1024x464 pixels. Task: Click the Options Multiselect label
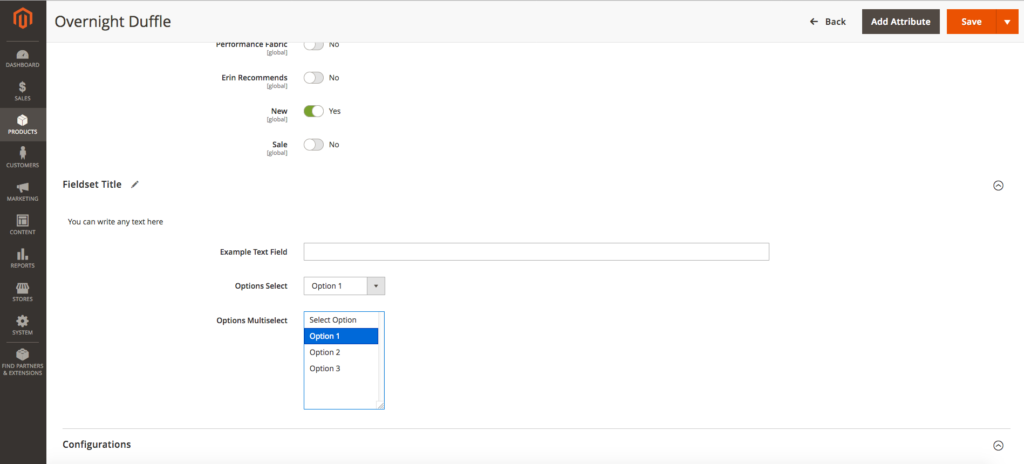tap(251, 321)
